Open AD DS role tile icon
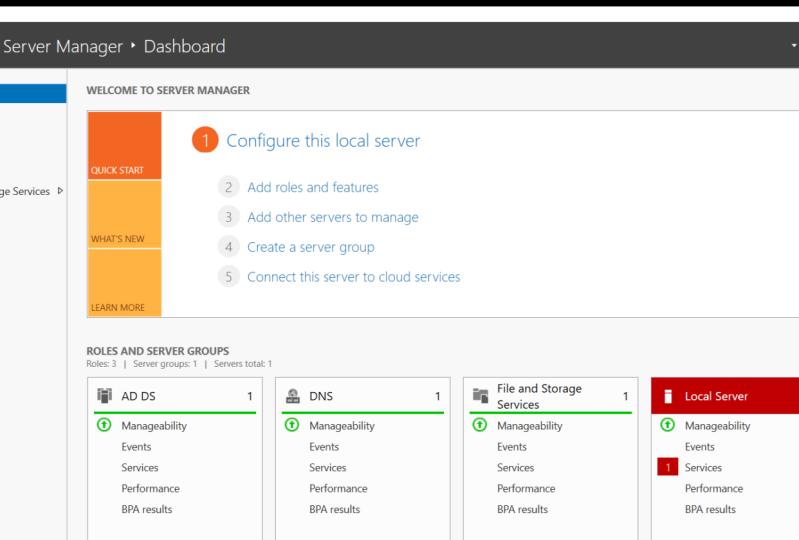799x540 pixels. point(104,396)
